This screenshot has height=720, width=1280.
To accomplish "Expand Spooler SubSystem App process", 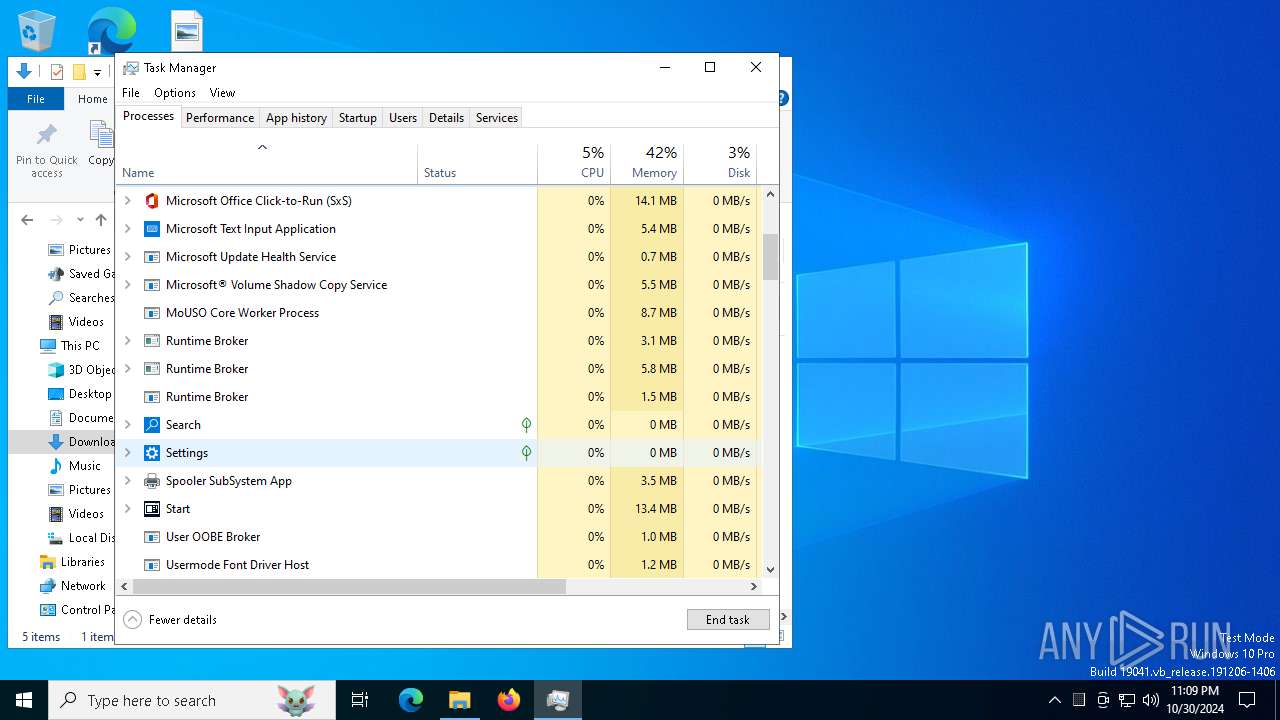I will [x=127, y=481].
